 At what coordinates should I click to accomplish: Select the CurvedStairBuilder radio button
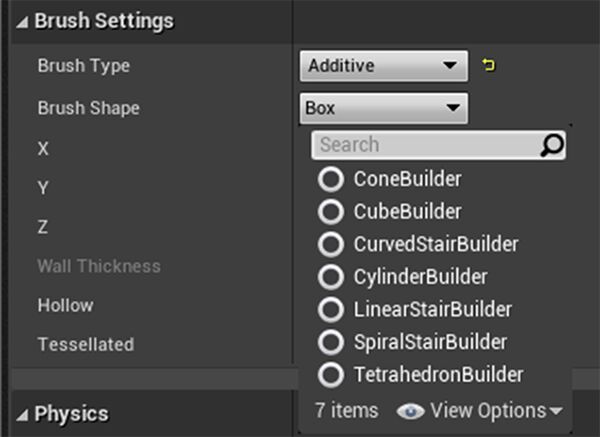tap(330, 244)
